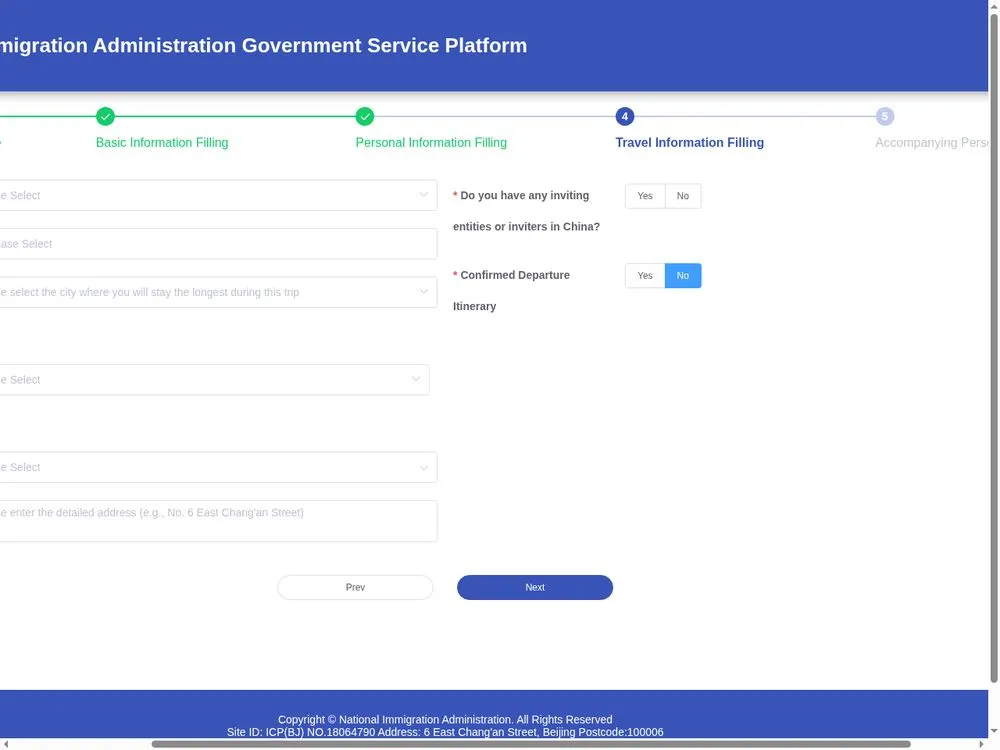This screenshot has width=1000, height=750.
Task: Click the vertical scrollbar down arrow
Action: coord(994,731)
